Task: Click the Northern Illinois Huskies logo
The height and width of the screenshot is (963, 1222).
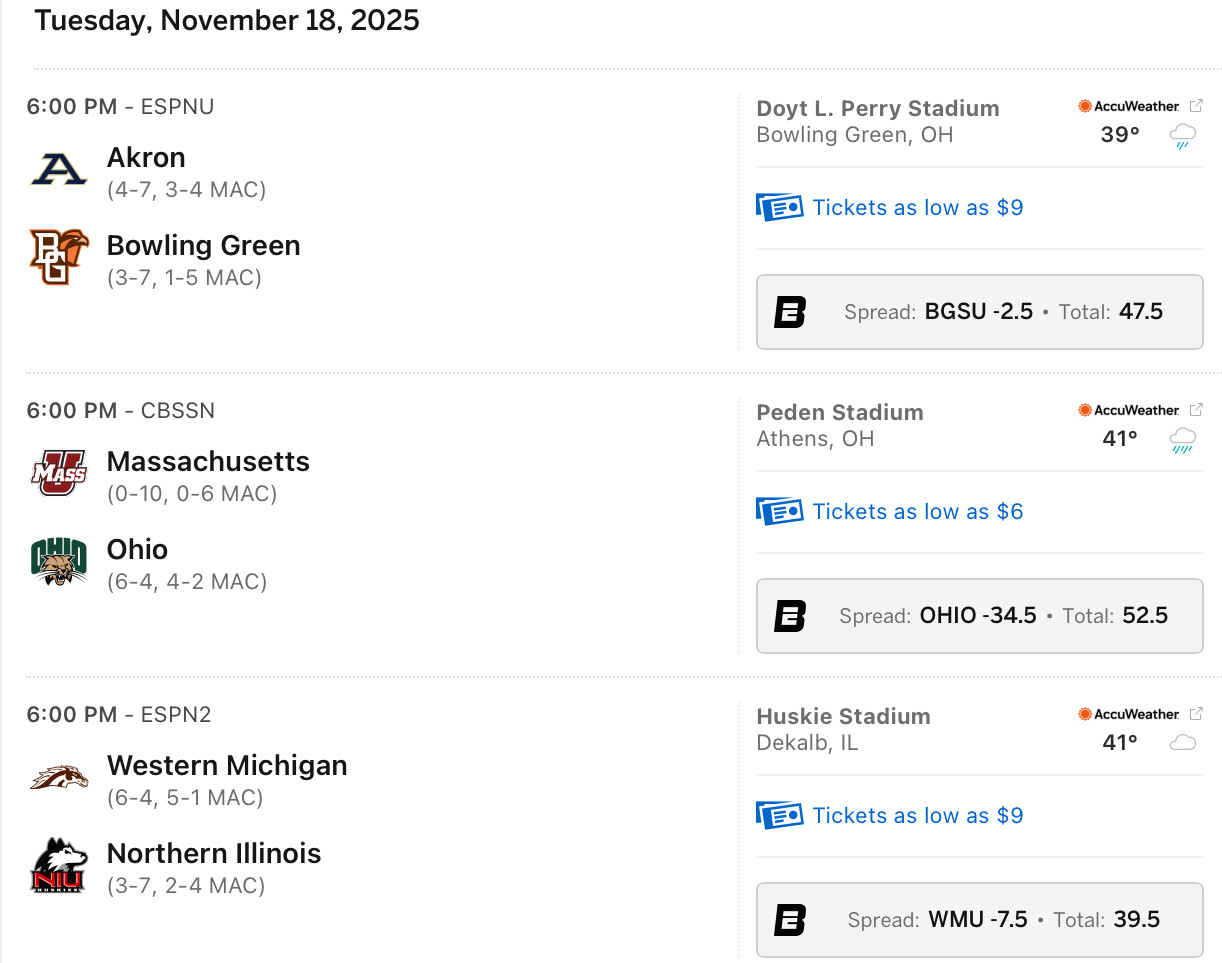Action: coord(59,865)
